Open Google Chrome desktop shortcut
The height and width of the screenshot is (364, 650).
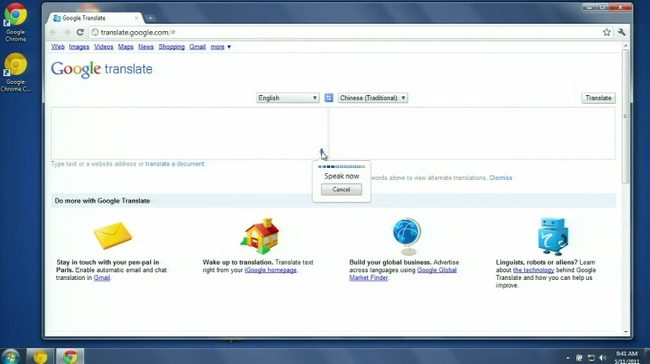point(15,22)
